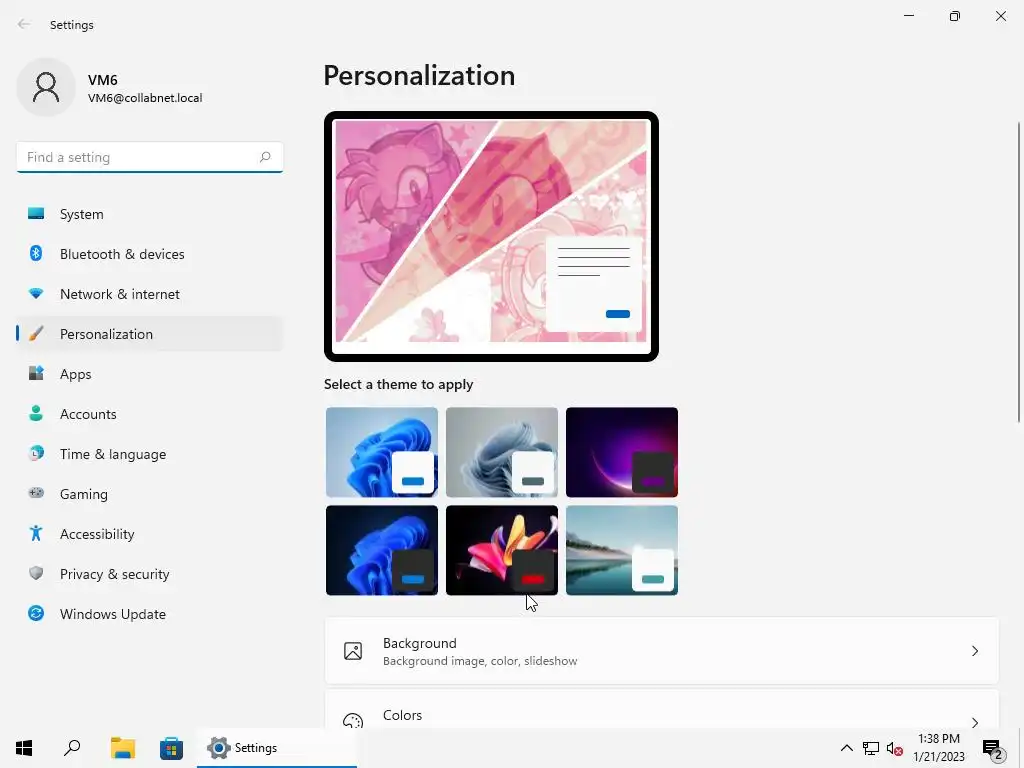Expand Background settings chevron
Viewport: 1024px width, 768px height.
(974, 651)
